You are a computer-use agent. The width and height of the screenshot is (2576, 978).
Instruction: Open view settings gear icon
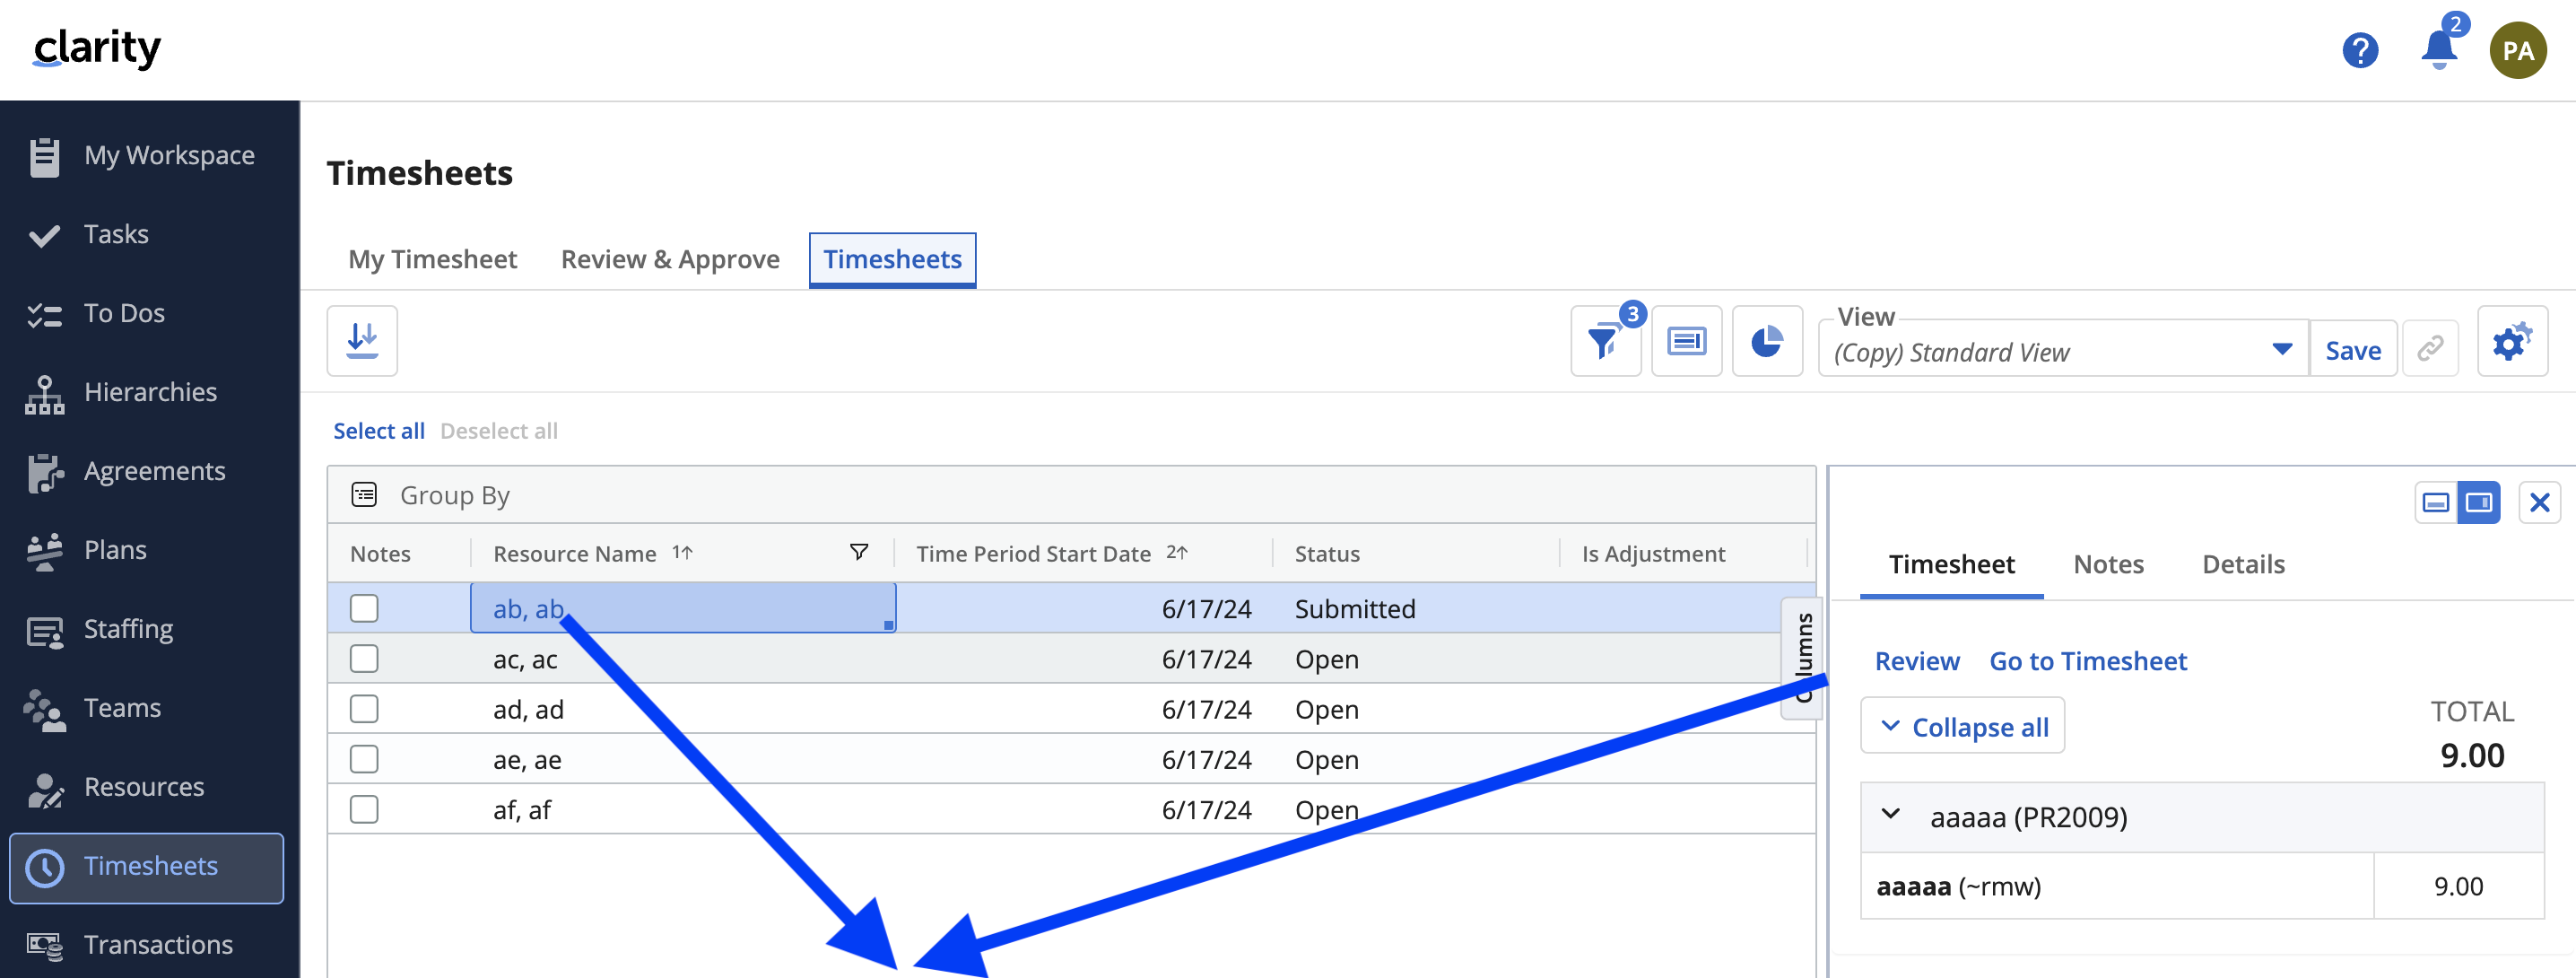[2511, 342]
